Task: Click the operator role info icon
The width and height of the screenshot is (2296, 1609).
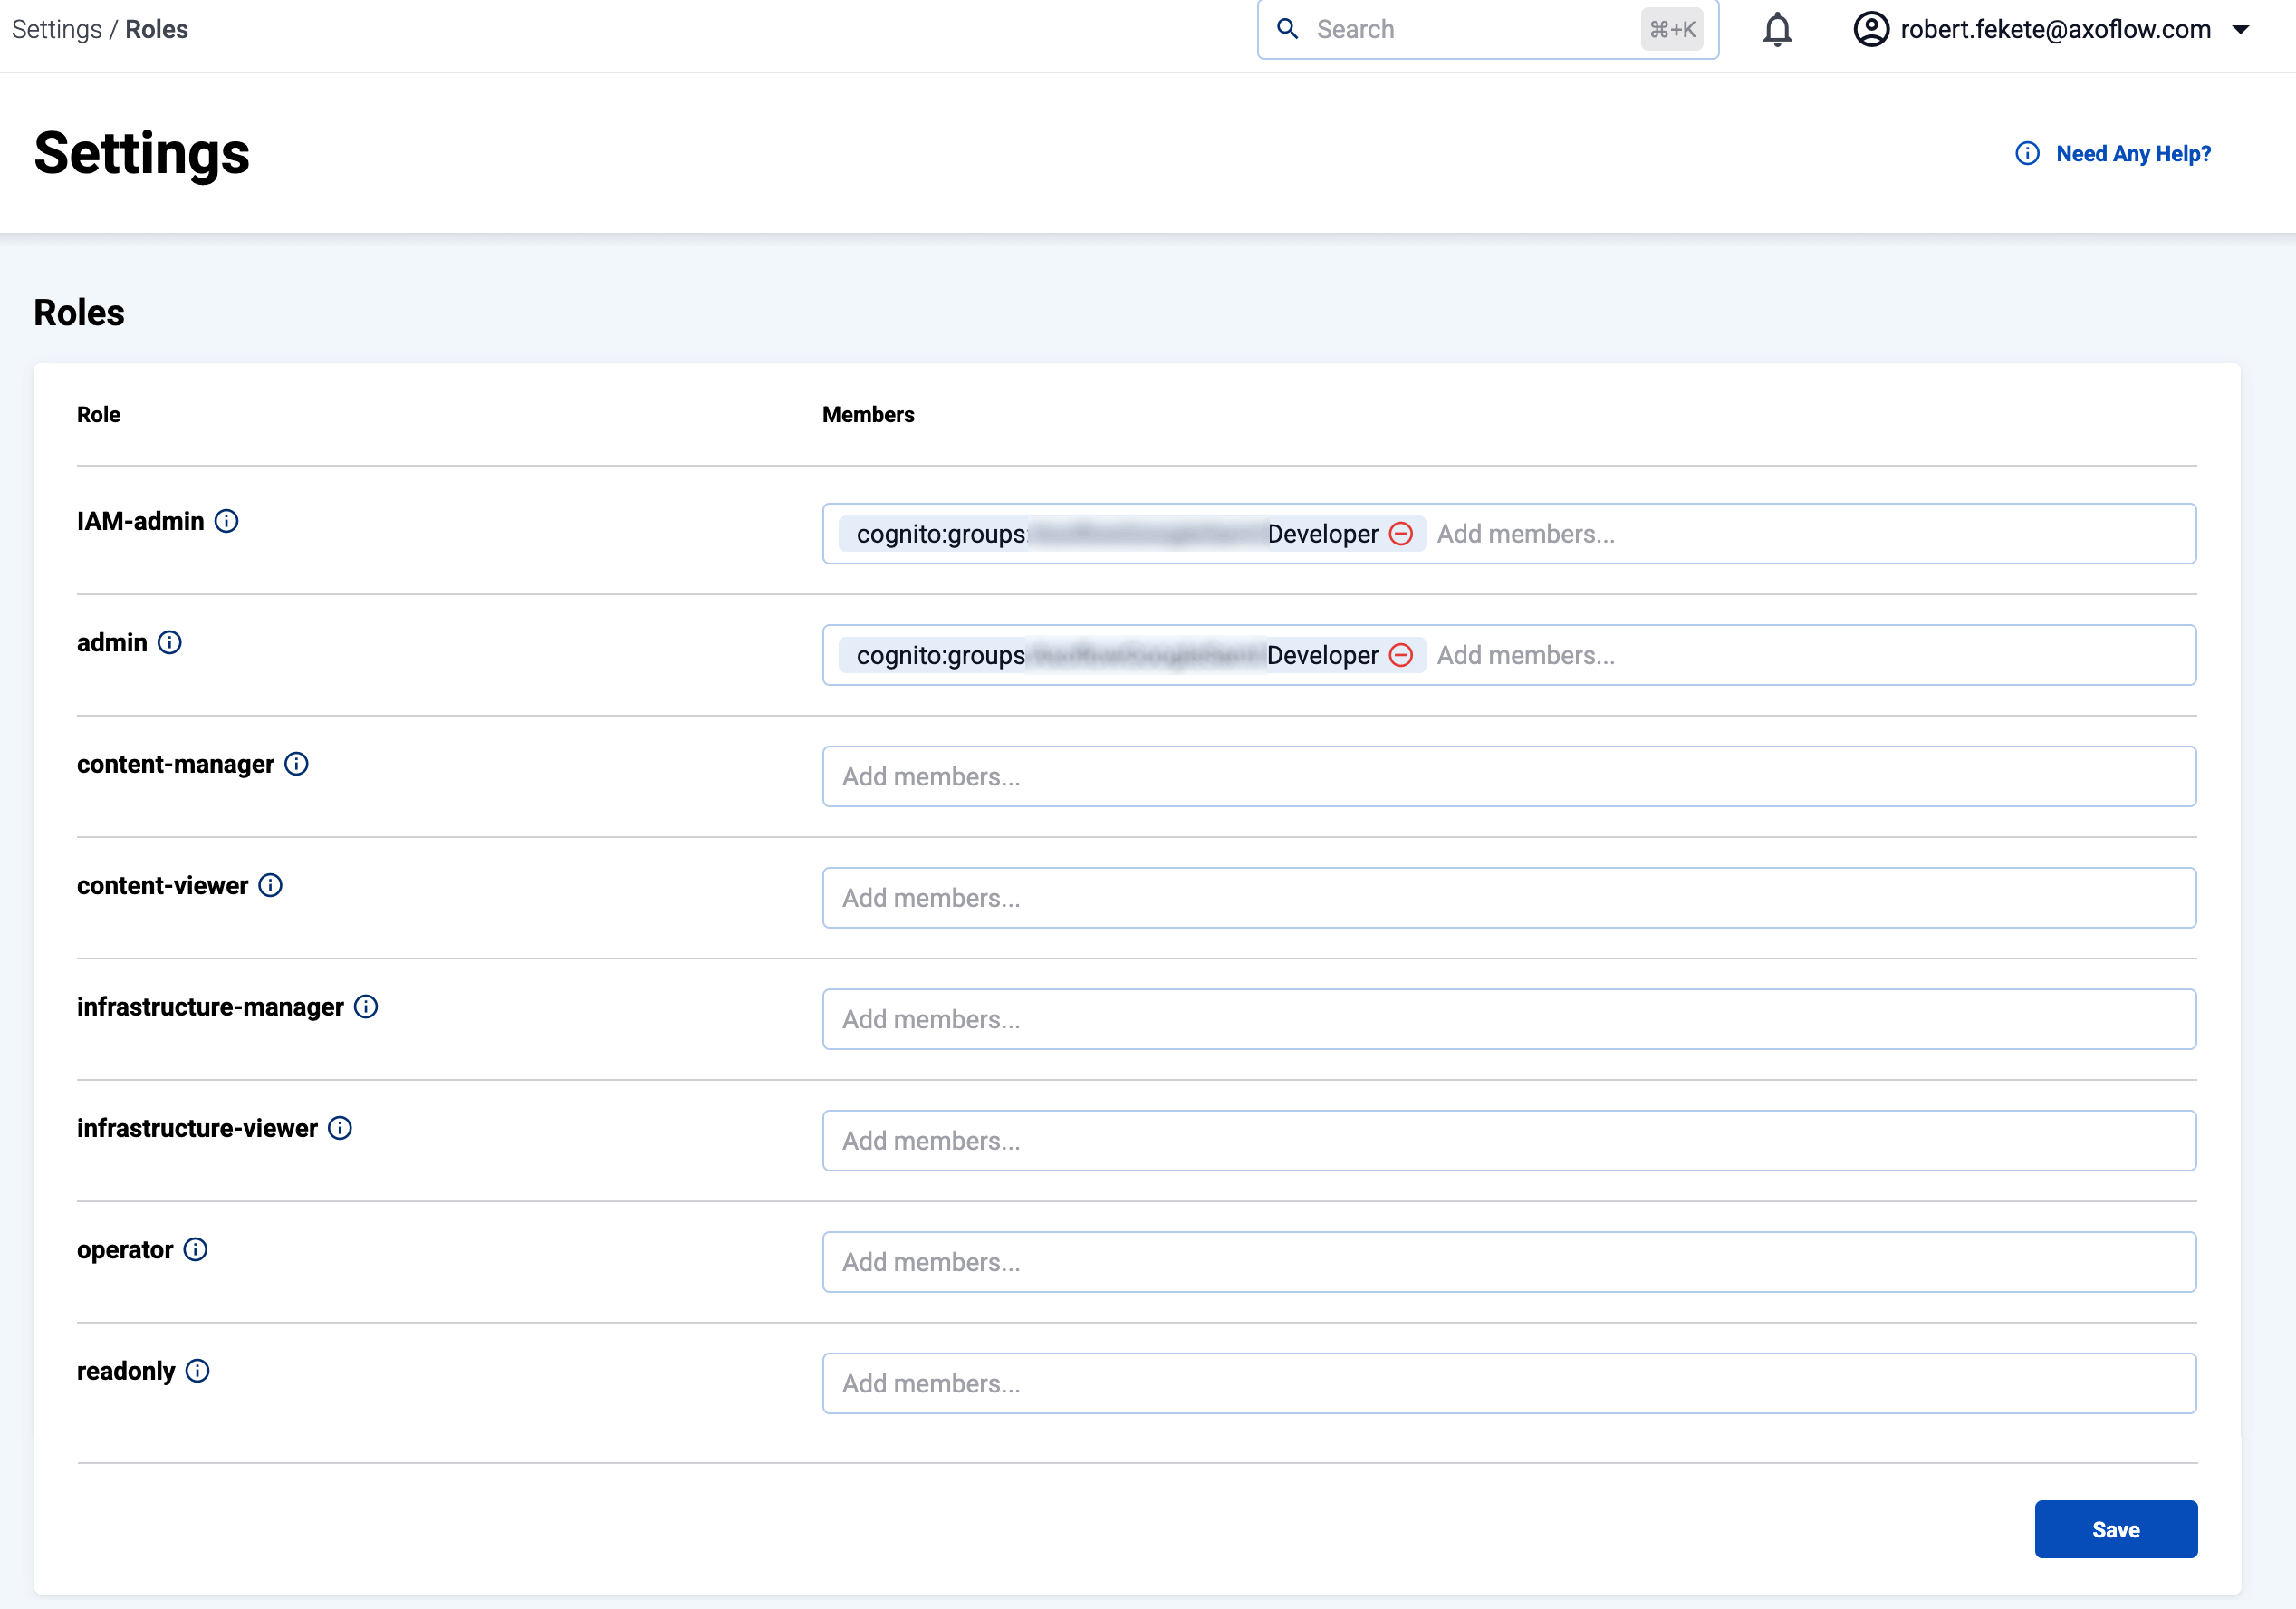Action: pyautogui.click(x=196, y=1249)
